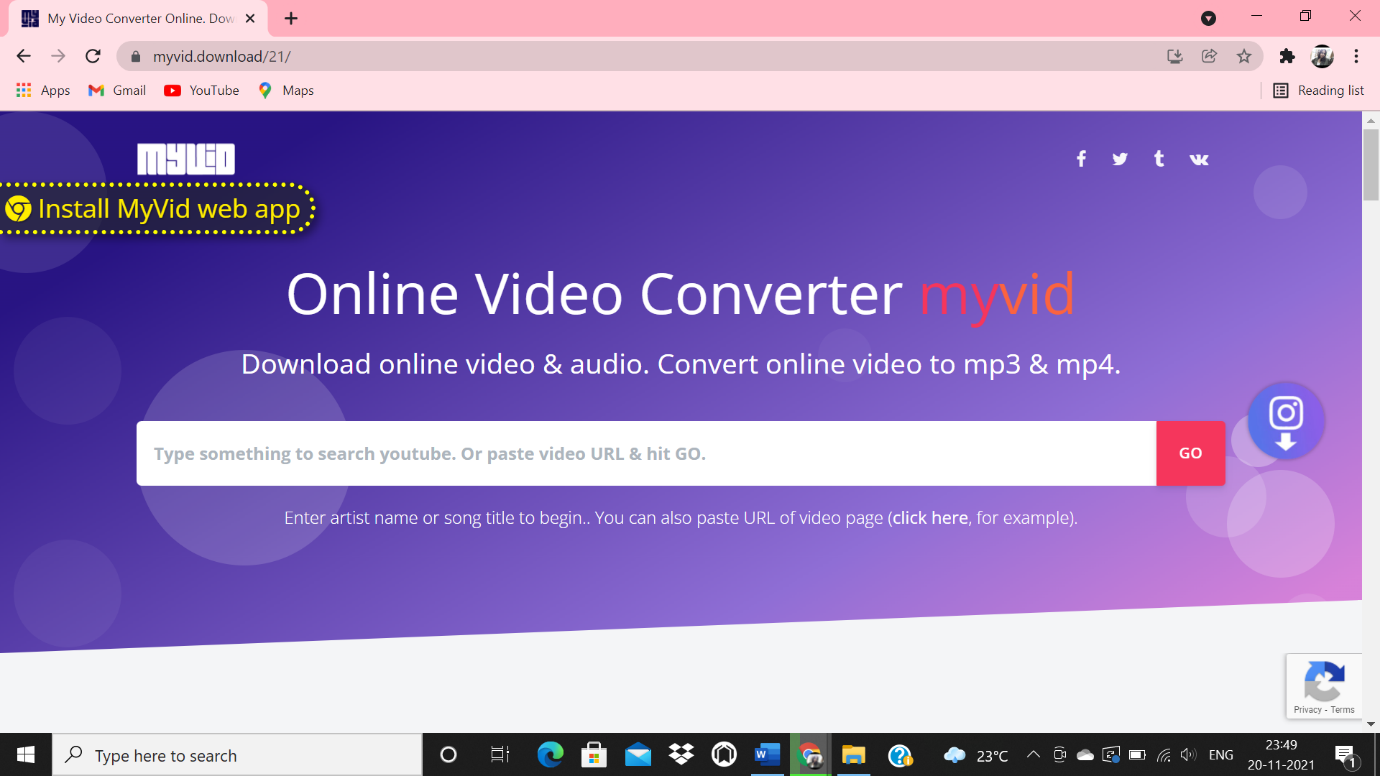Check battery status tray icon
The width and height of the screenshot is (1380, 776).
point(1137,755)
